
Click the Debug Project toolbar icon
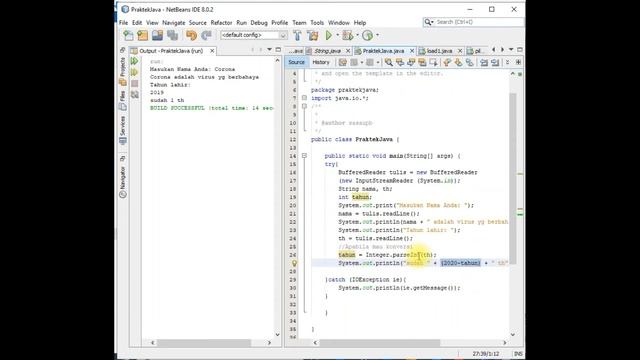tap(348, 36)
